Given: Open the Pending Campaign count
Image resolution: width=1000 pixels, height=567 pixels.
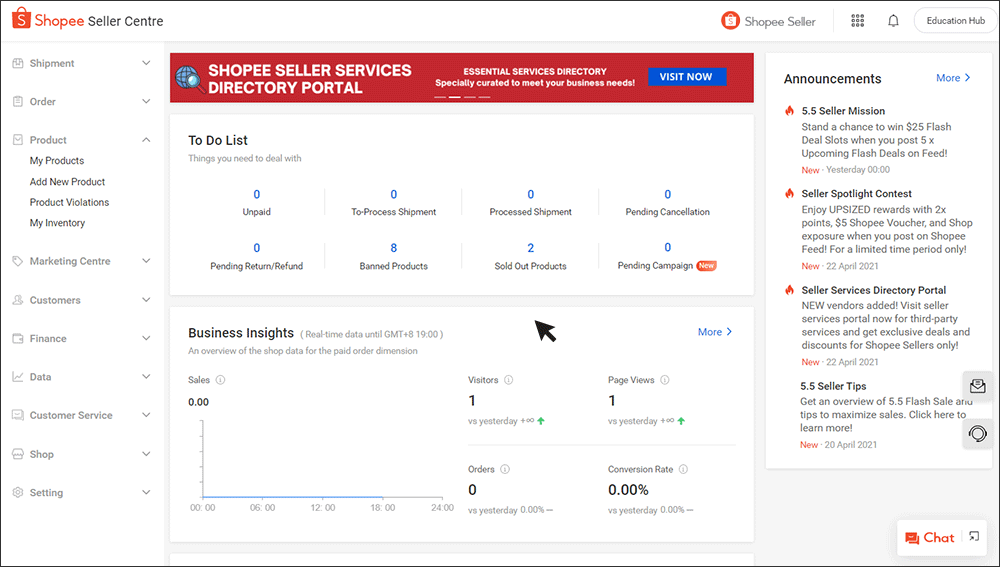Looking at the screenshot, I should tap(668, 247).
